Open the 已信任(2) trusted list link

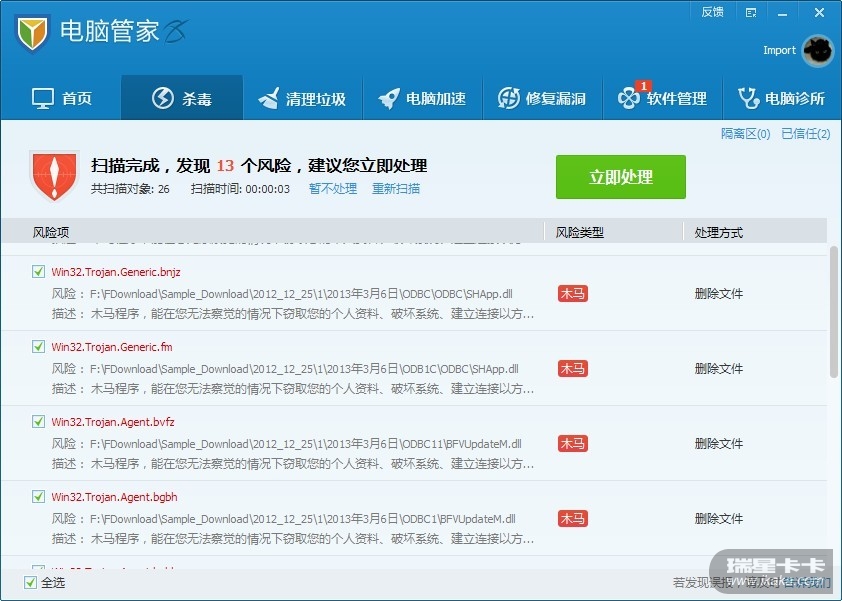tap(805, 134)
